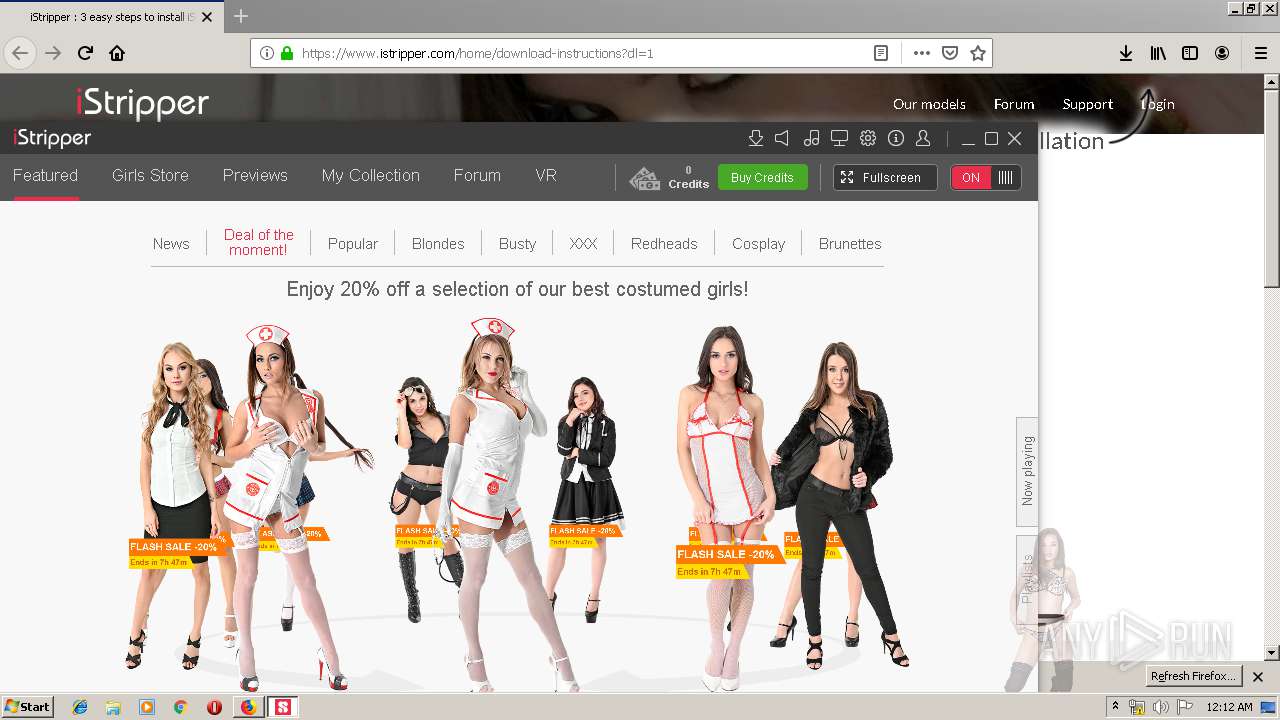Go back to the previous page
Image resolution: width=1280 pixels, height=720 pixels.
20,53
